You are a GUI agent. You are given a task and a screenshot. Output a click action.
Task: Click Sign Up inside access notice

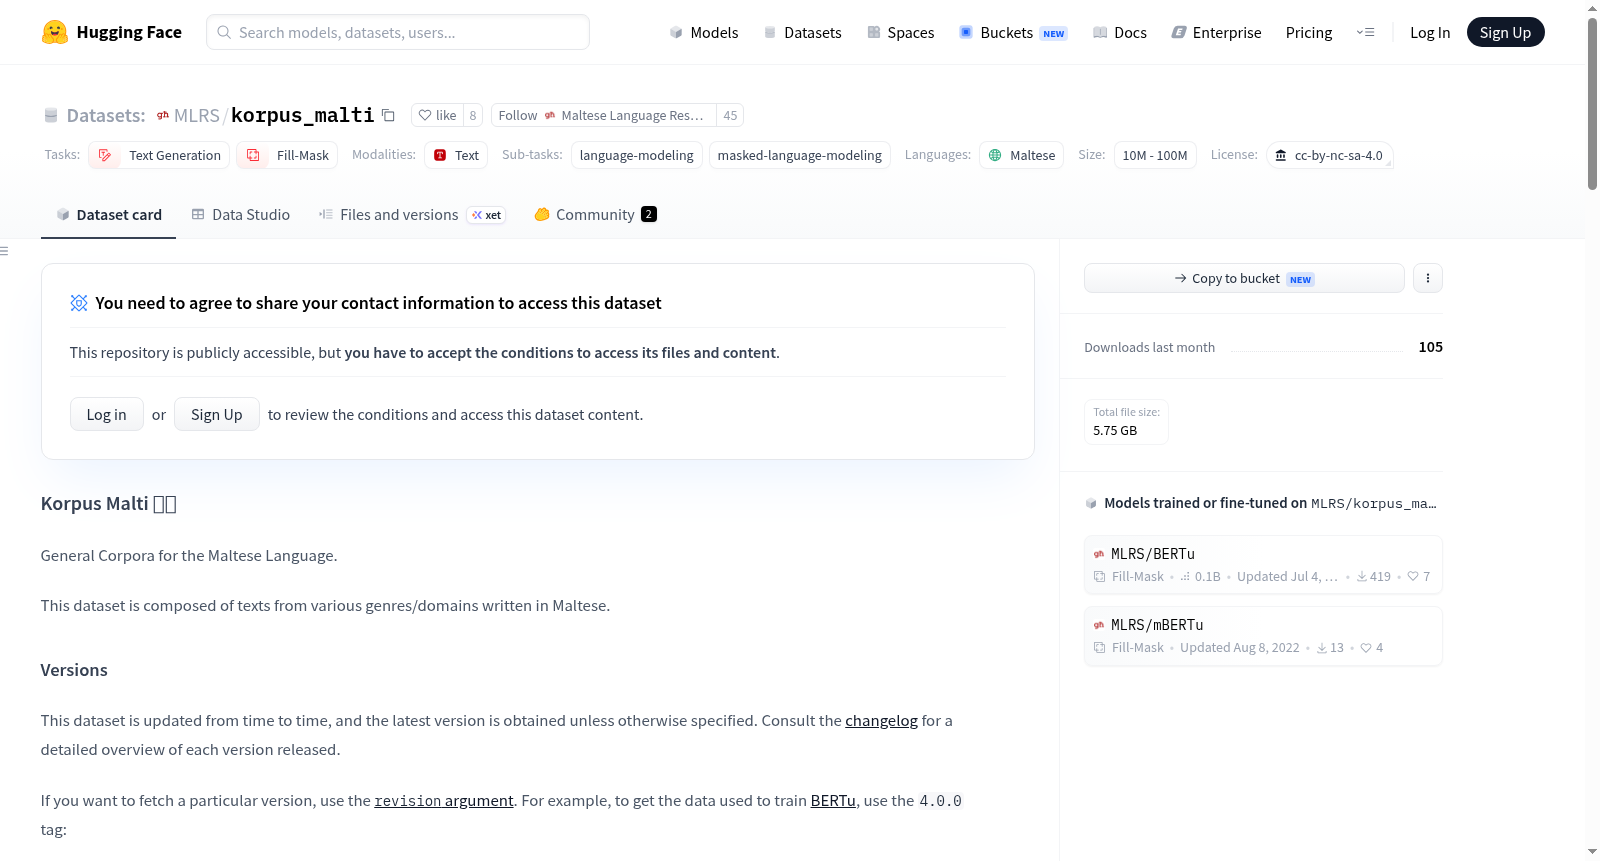click(x=217, y=414)
